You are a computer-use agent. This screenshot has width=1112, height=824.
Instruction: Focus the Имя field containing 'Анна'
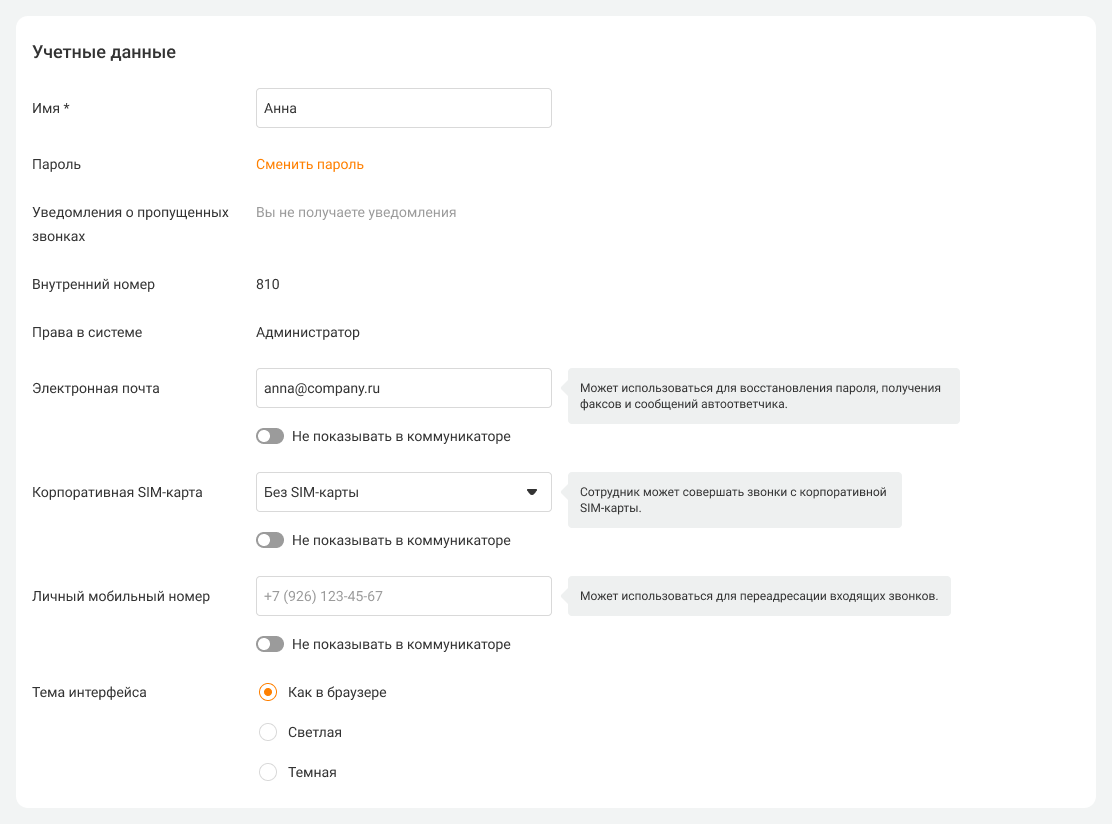coord(403,108)
